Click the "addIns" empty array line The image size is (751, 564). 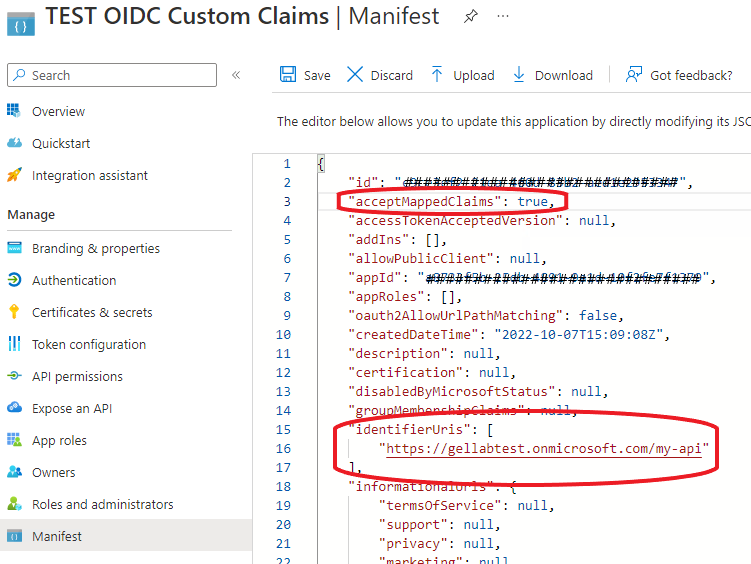[397, 239]
